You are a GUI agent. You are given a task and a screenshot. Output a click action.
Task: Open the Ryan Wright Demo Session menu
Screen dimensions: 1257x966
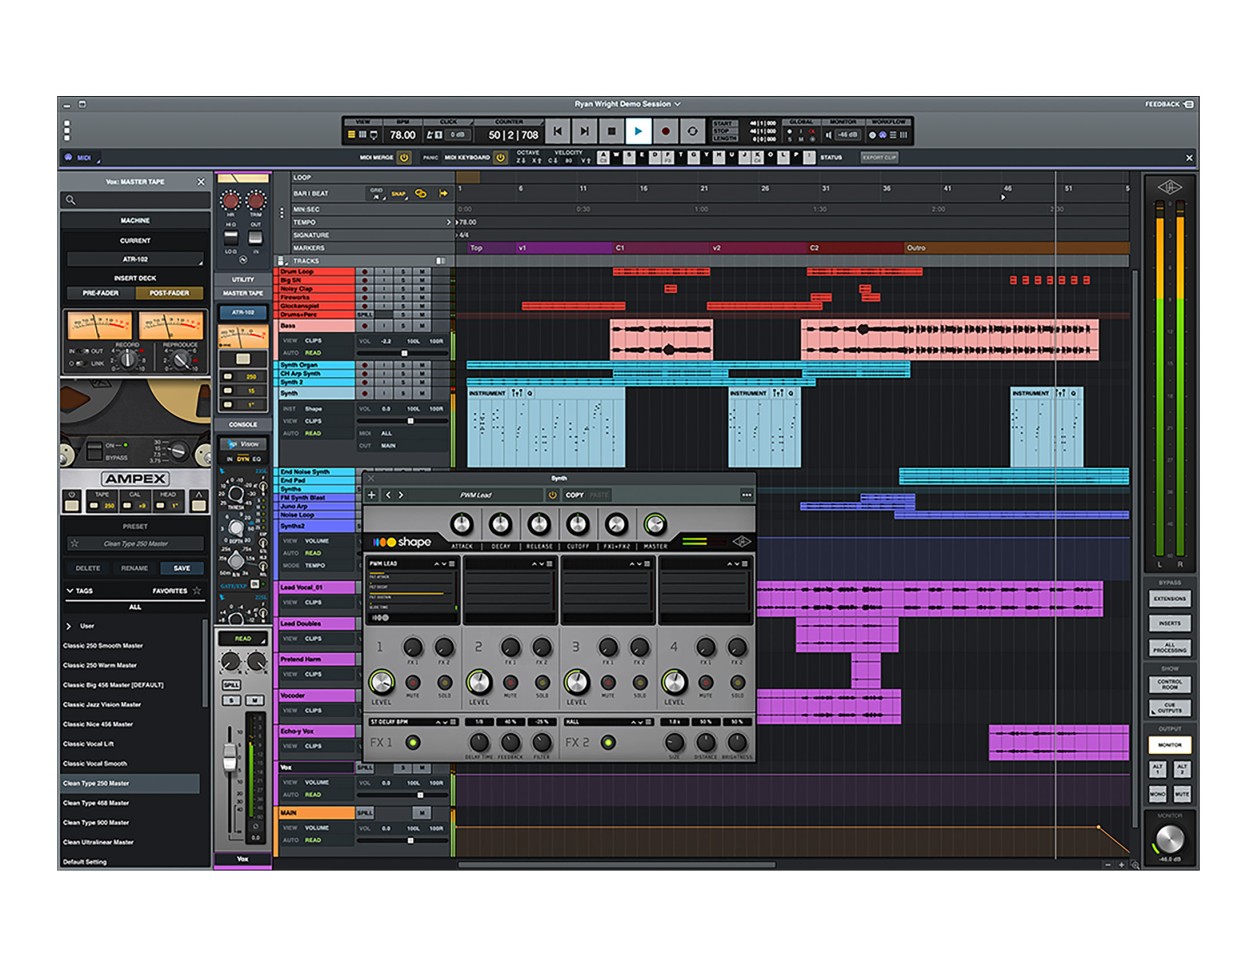[x=627, y=104]
